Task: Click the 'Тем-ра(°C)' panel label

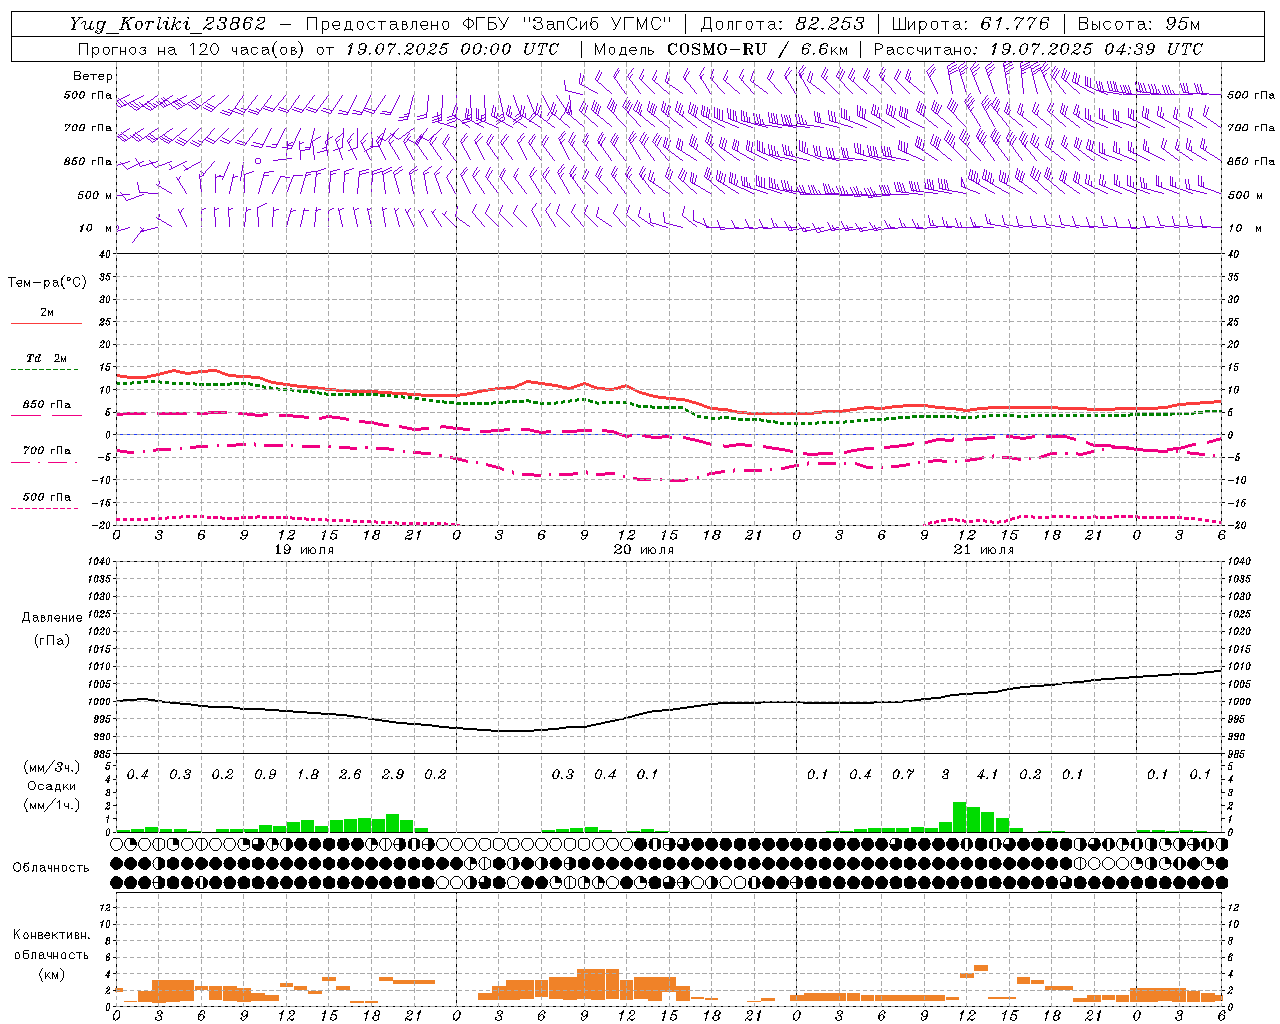Action: click(x=47, y=283)
